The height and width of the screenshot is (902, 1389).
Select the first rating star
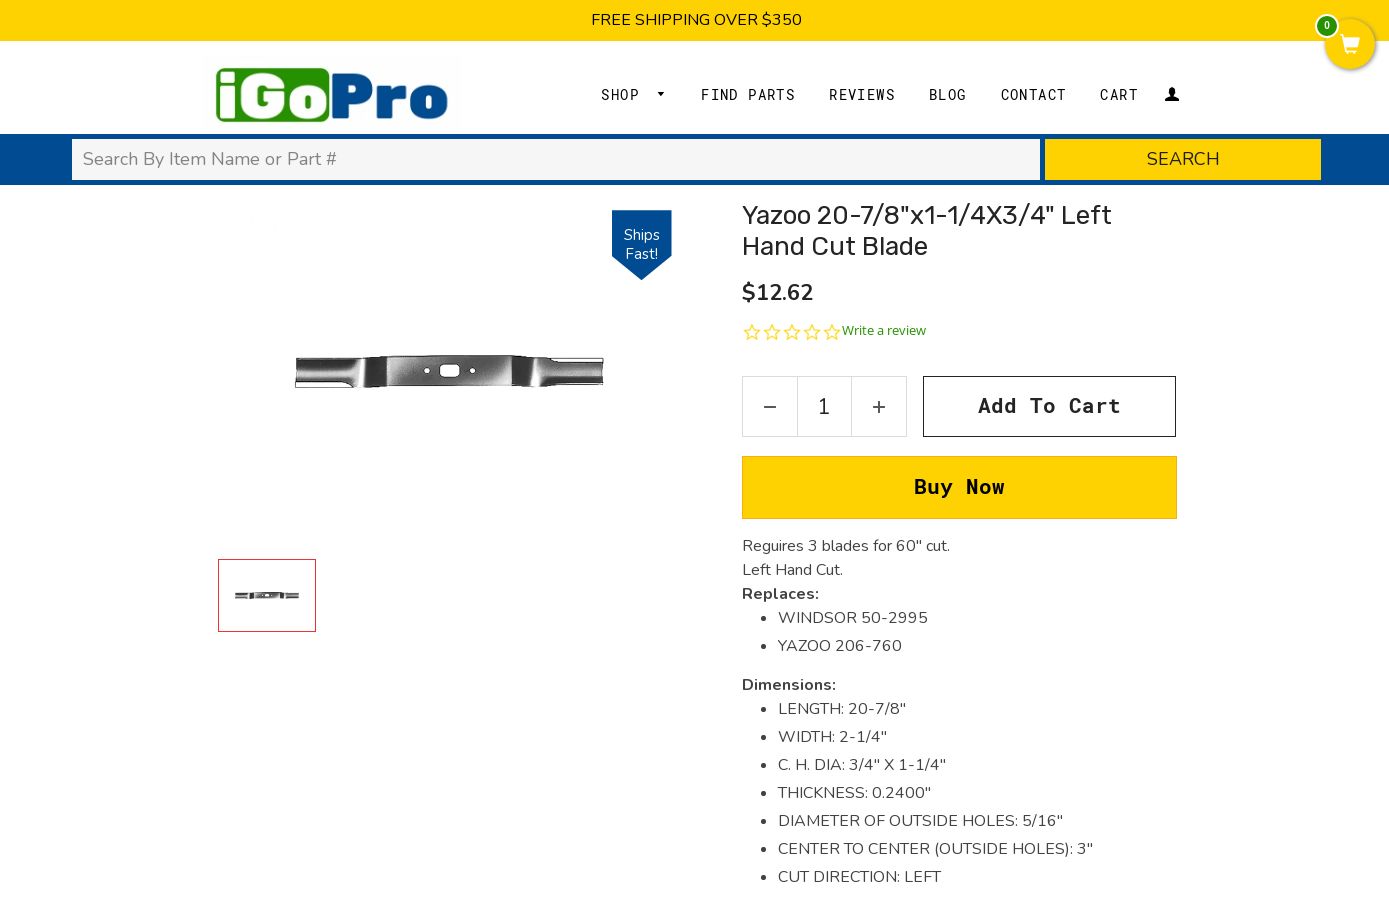point(752,332)
